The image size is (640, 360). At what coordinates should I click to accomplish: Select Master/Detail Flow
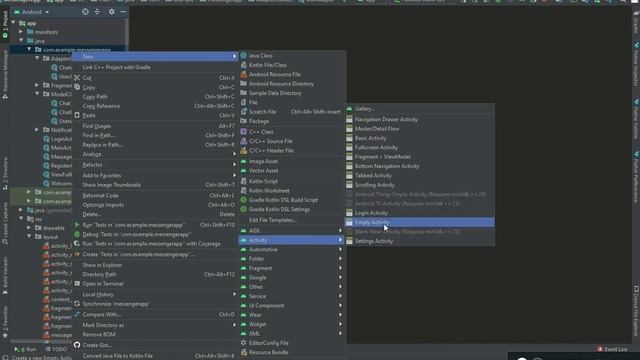[420, 129]
